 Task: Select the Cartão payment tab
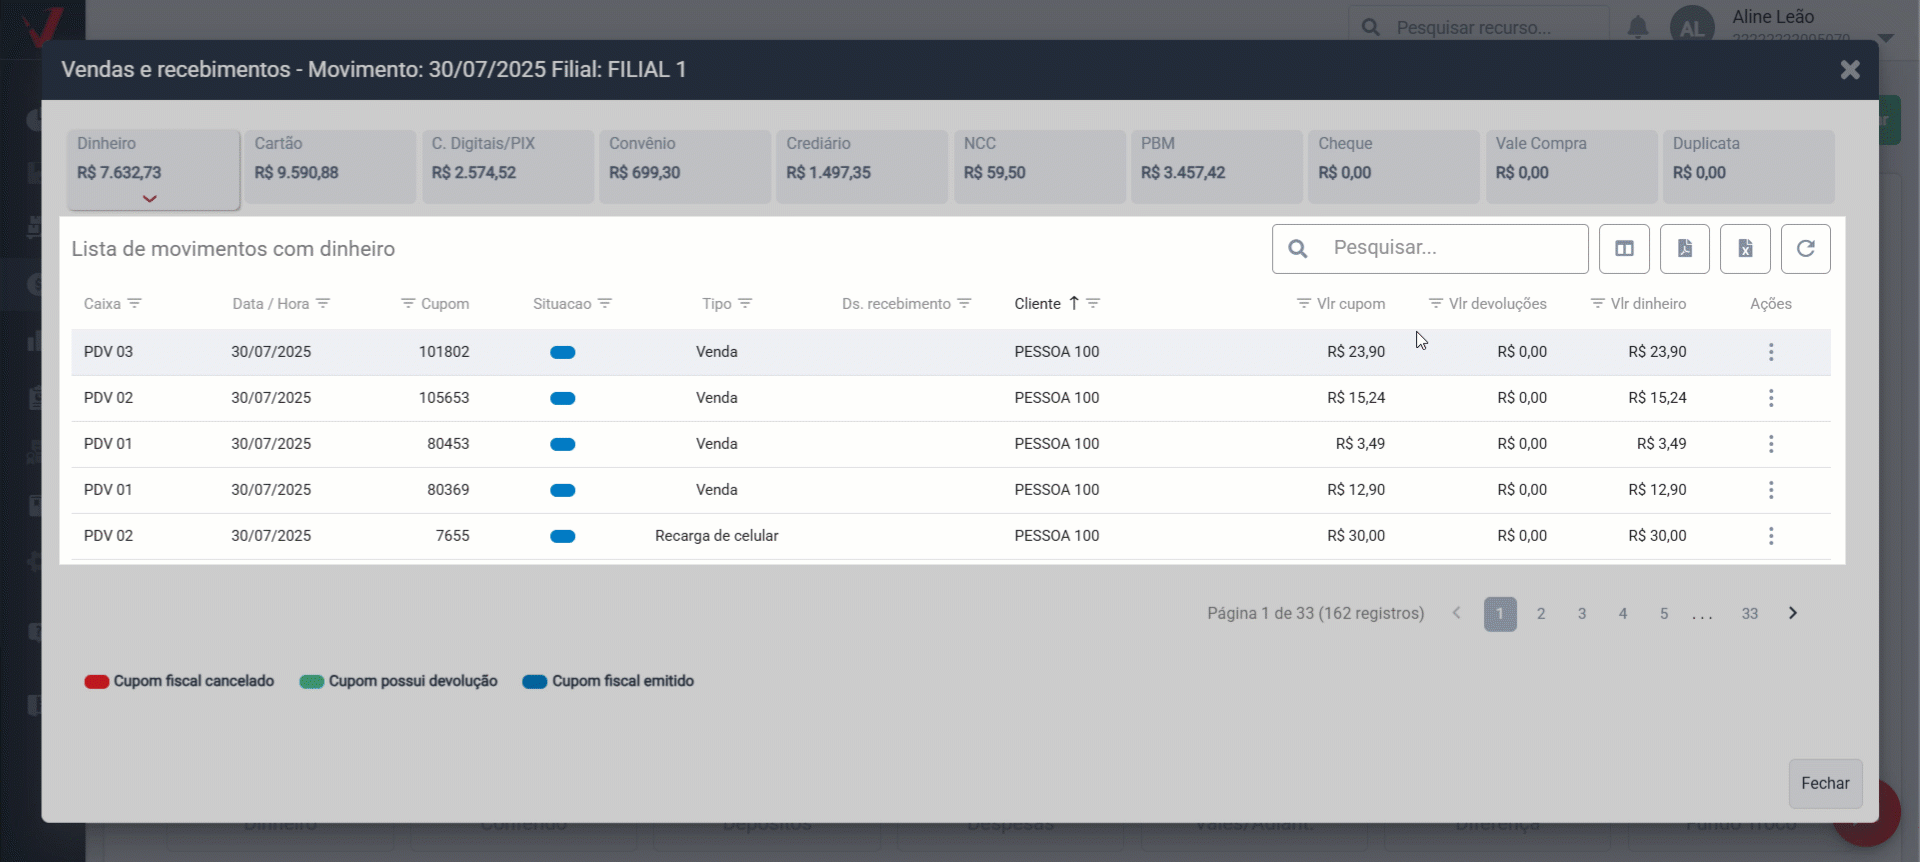[330, 167]
